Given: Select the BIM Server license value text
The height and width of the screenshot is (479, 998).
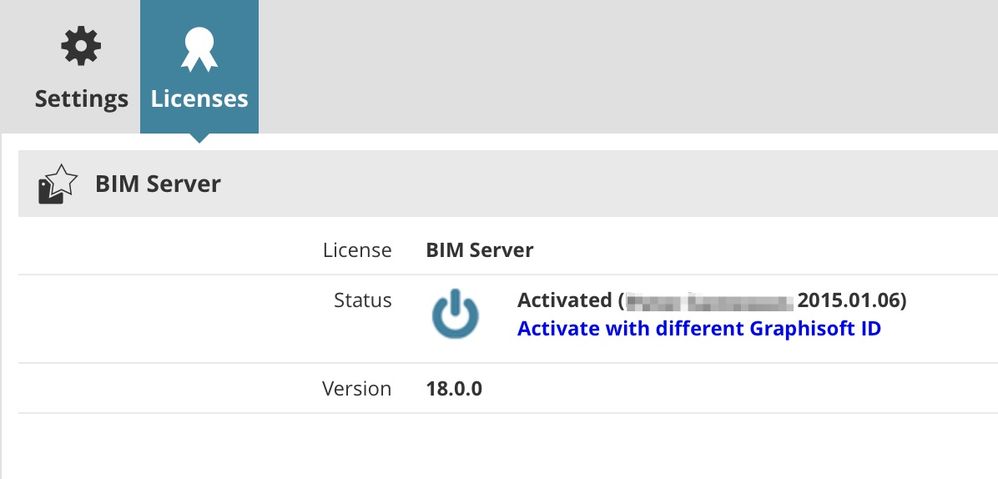Looking at the screenshot, I should coord(480,250).
